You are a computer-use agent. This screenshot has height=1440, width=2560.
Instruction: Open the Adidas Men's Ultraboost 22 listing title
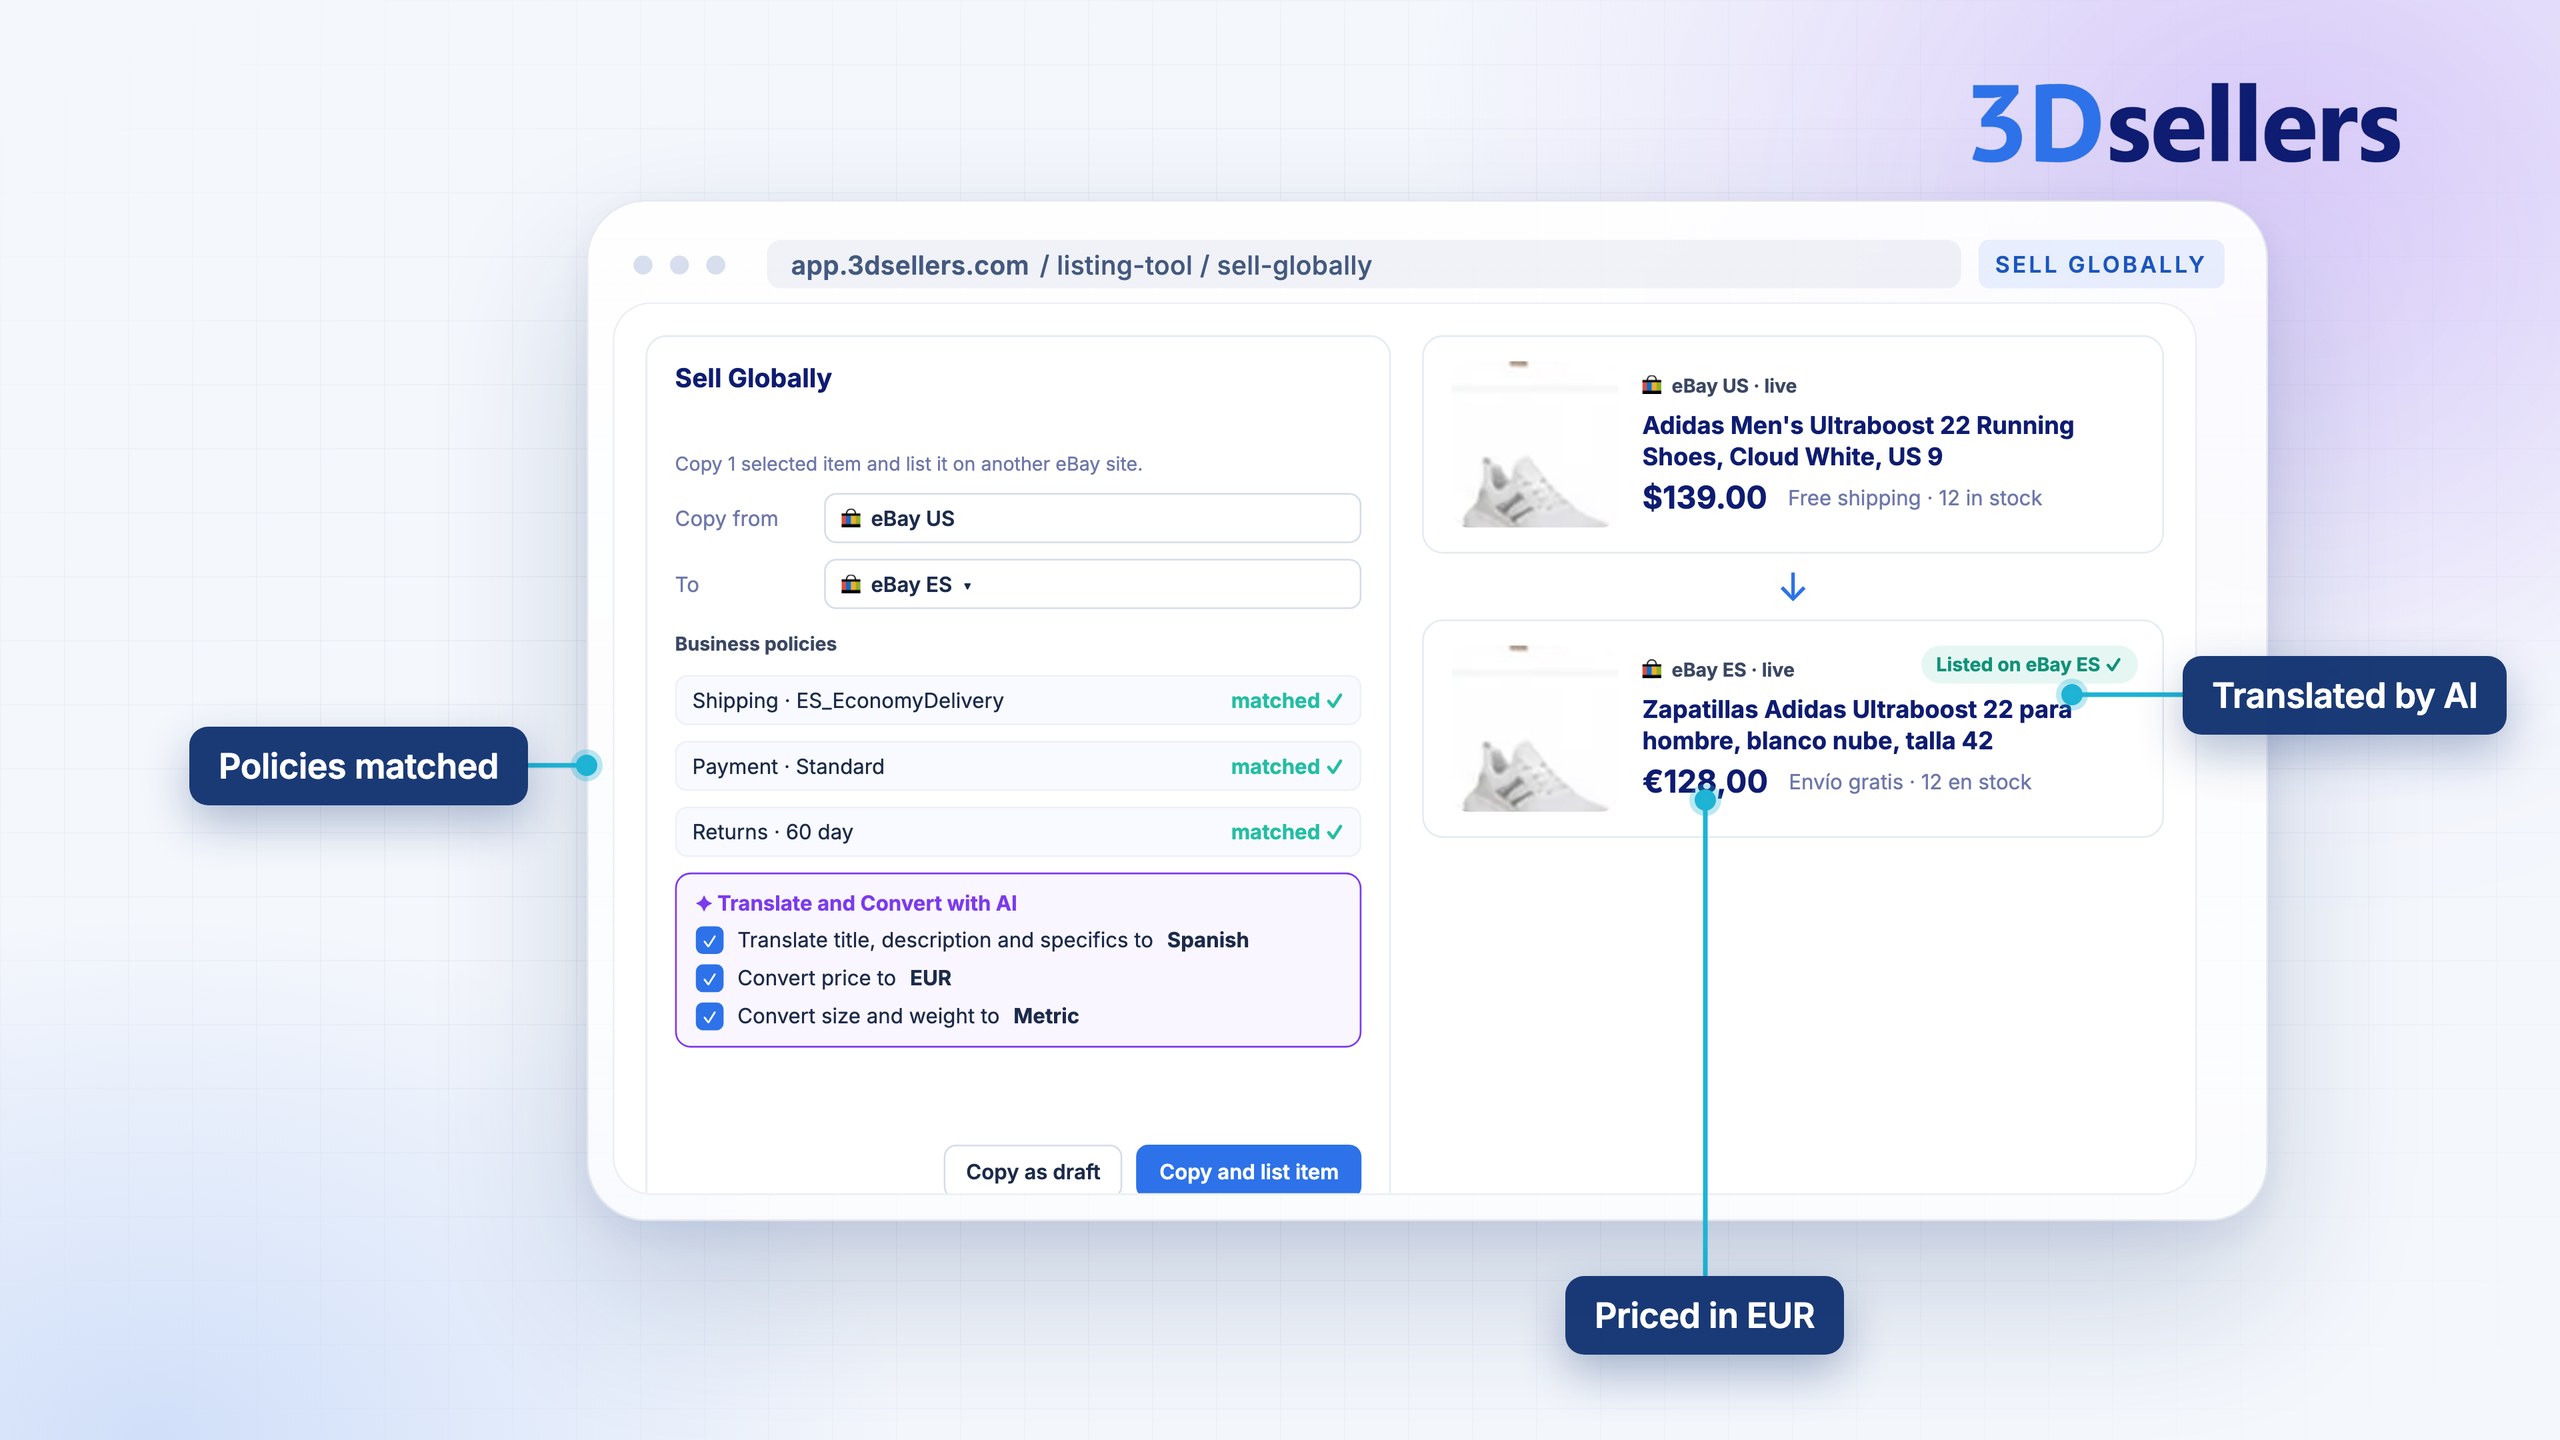1858,441
